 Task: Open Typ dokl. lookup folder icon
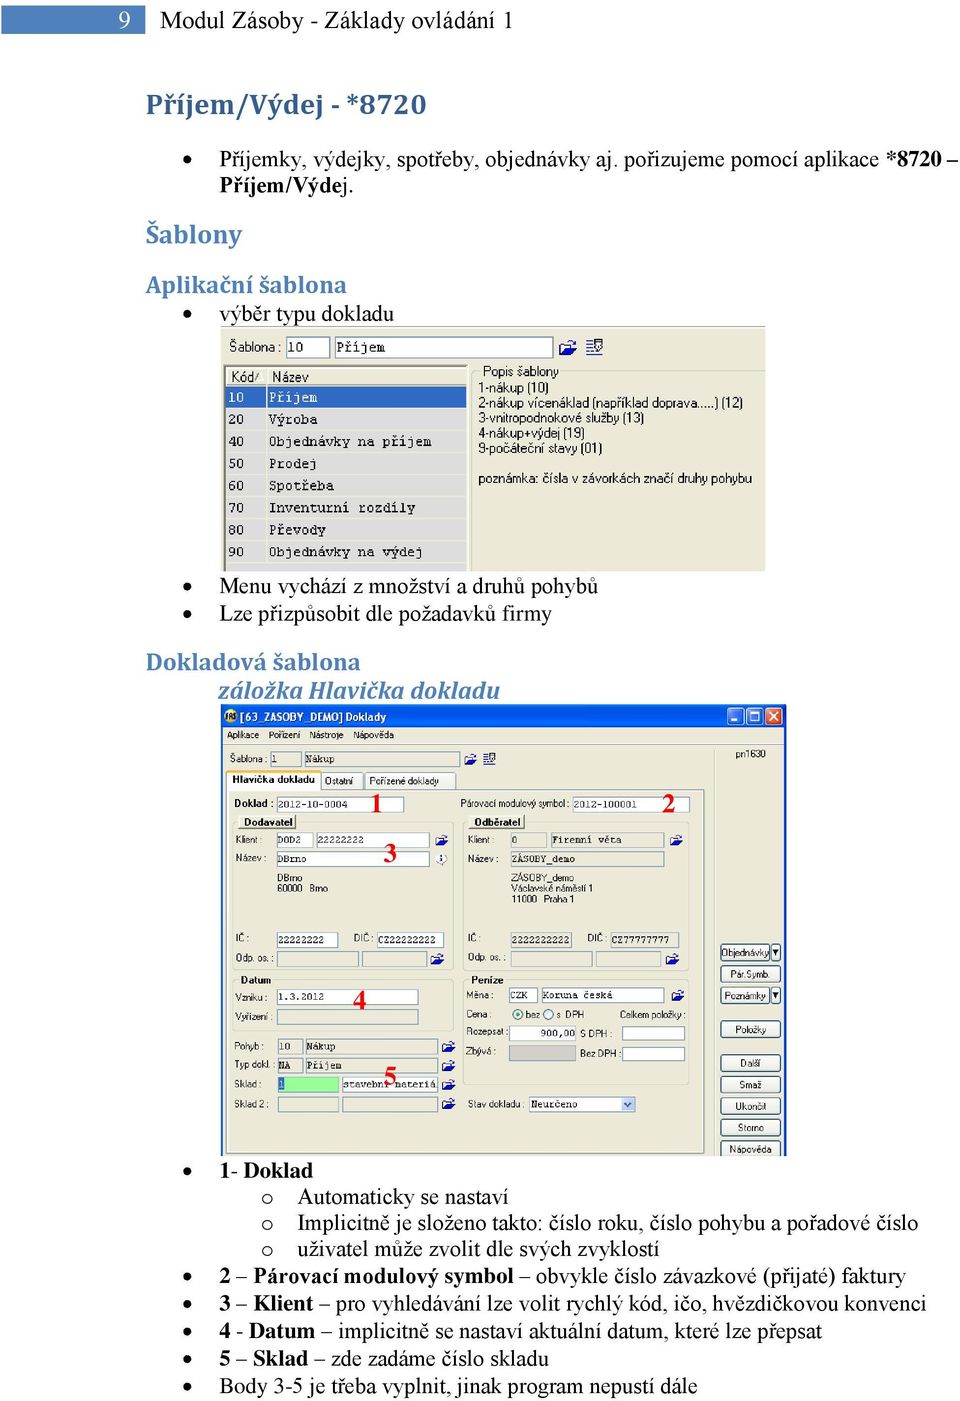point(448,1066)
